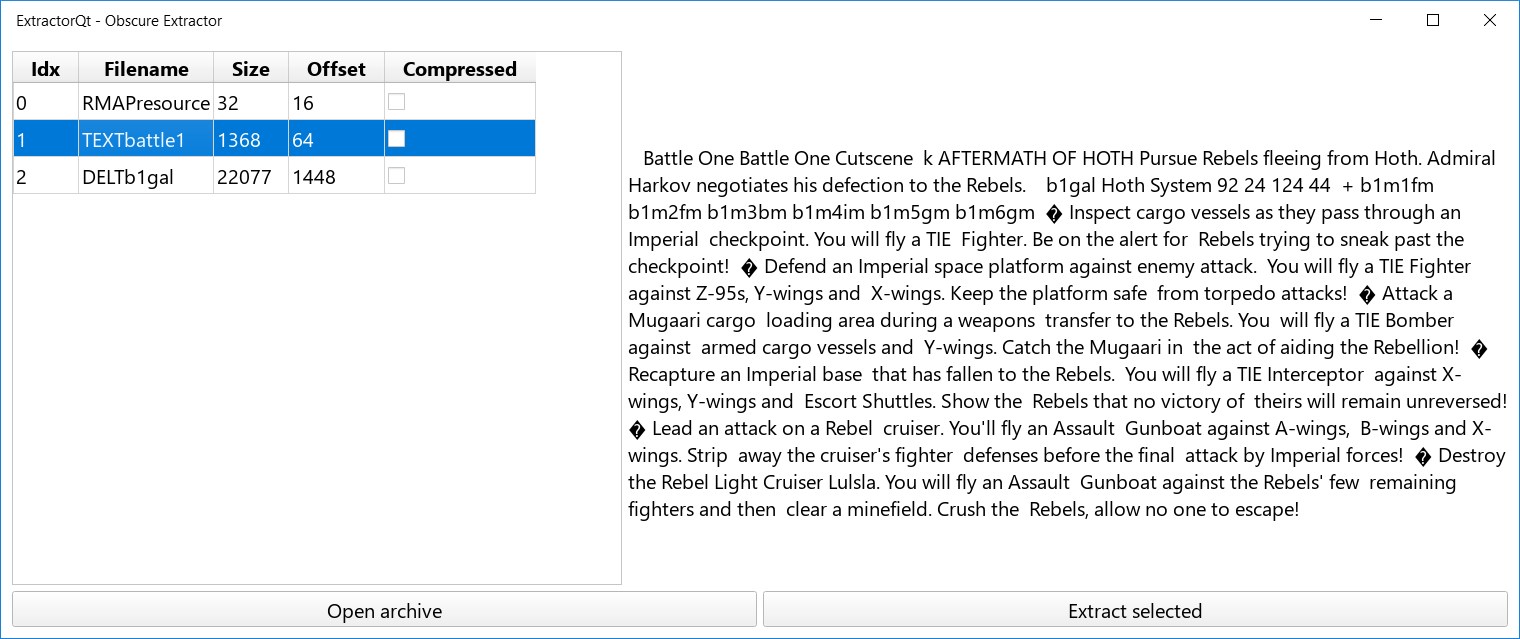Click size value 1368
The image size is (1520, 639).
[x=251, y=139]
